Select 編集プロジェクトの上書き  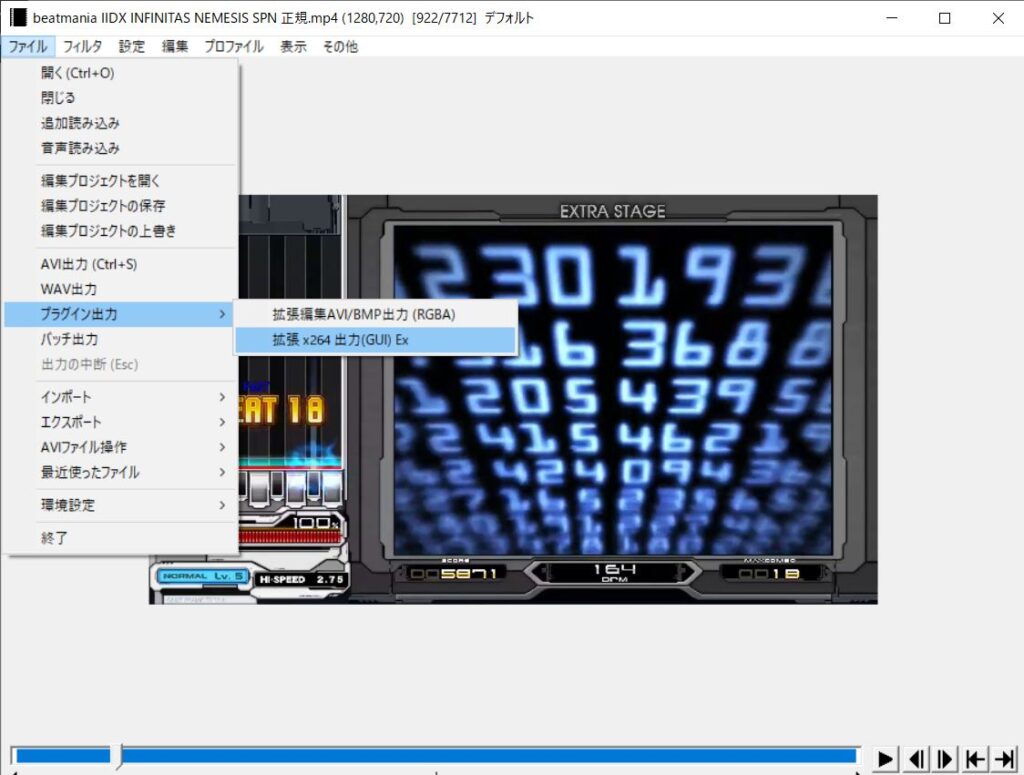click(x=121, y=231)
